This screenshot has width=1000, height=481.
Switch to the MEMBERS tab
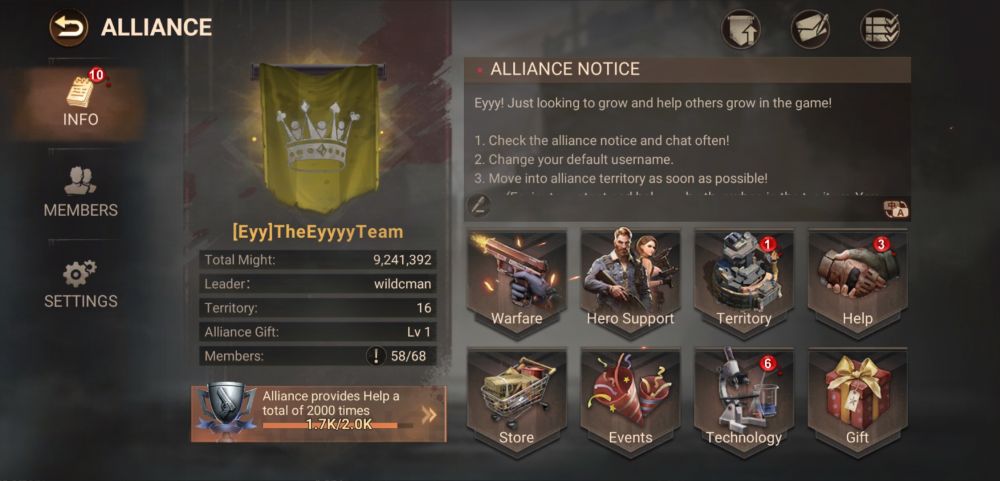pyautogui.click(x=80, y=193)
